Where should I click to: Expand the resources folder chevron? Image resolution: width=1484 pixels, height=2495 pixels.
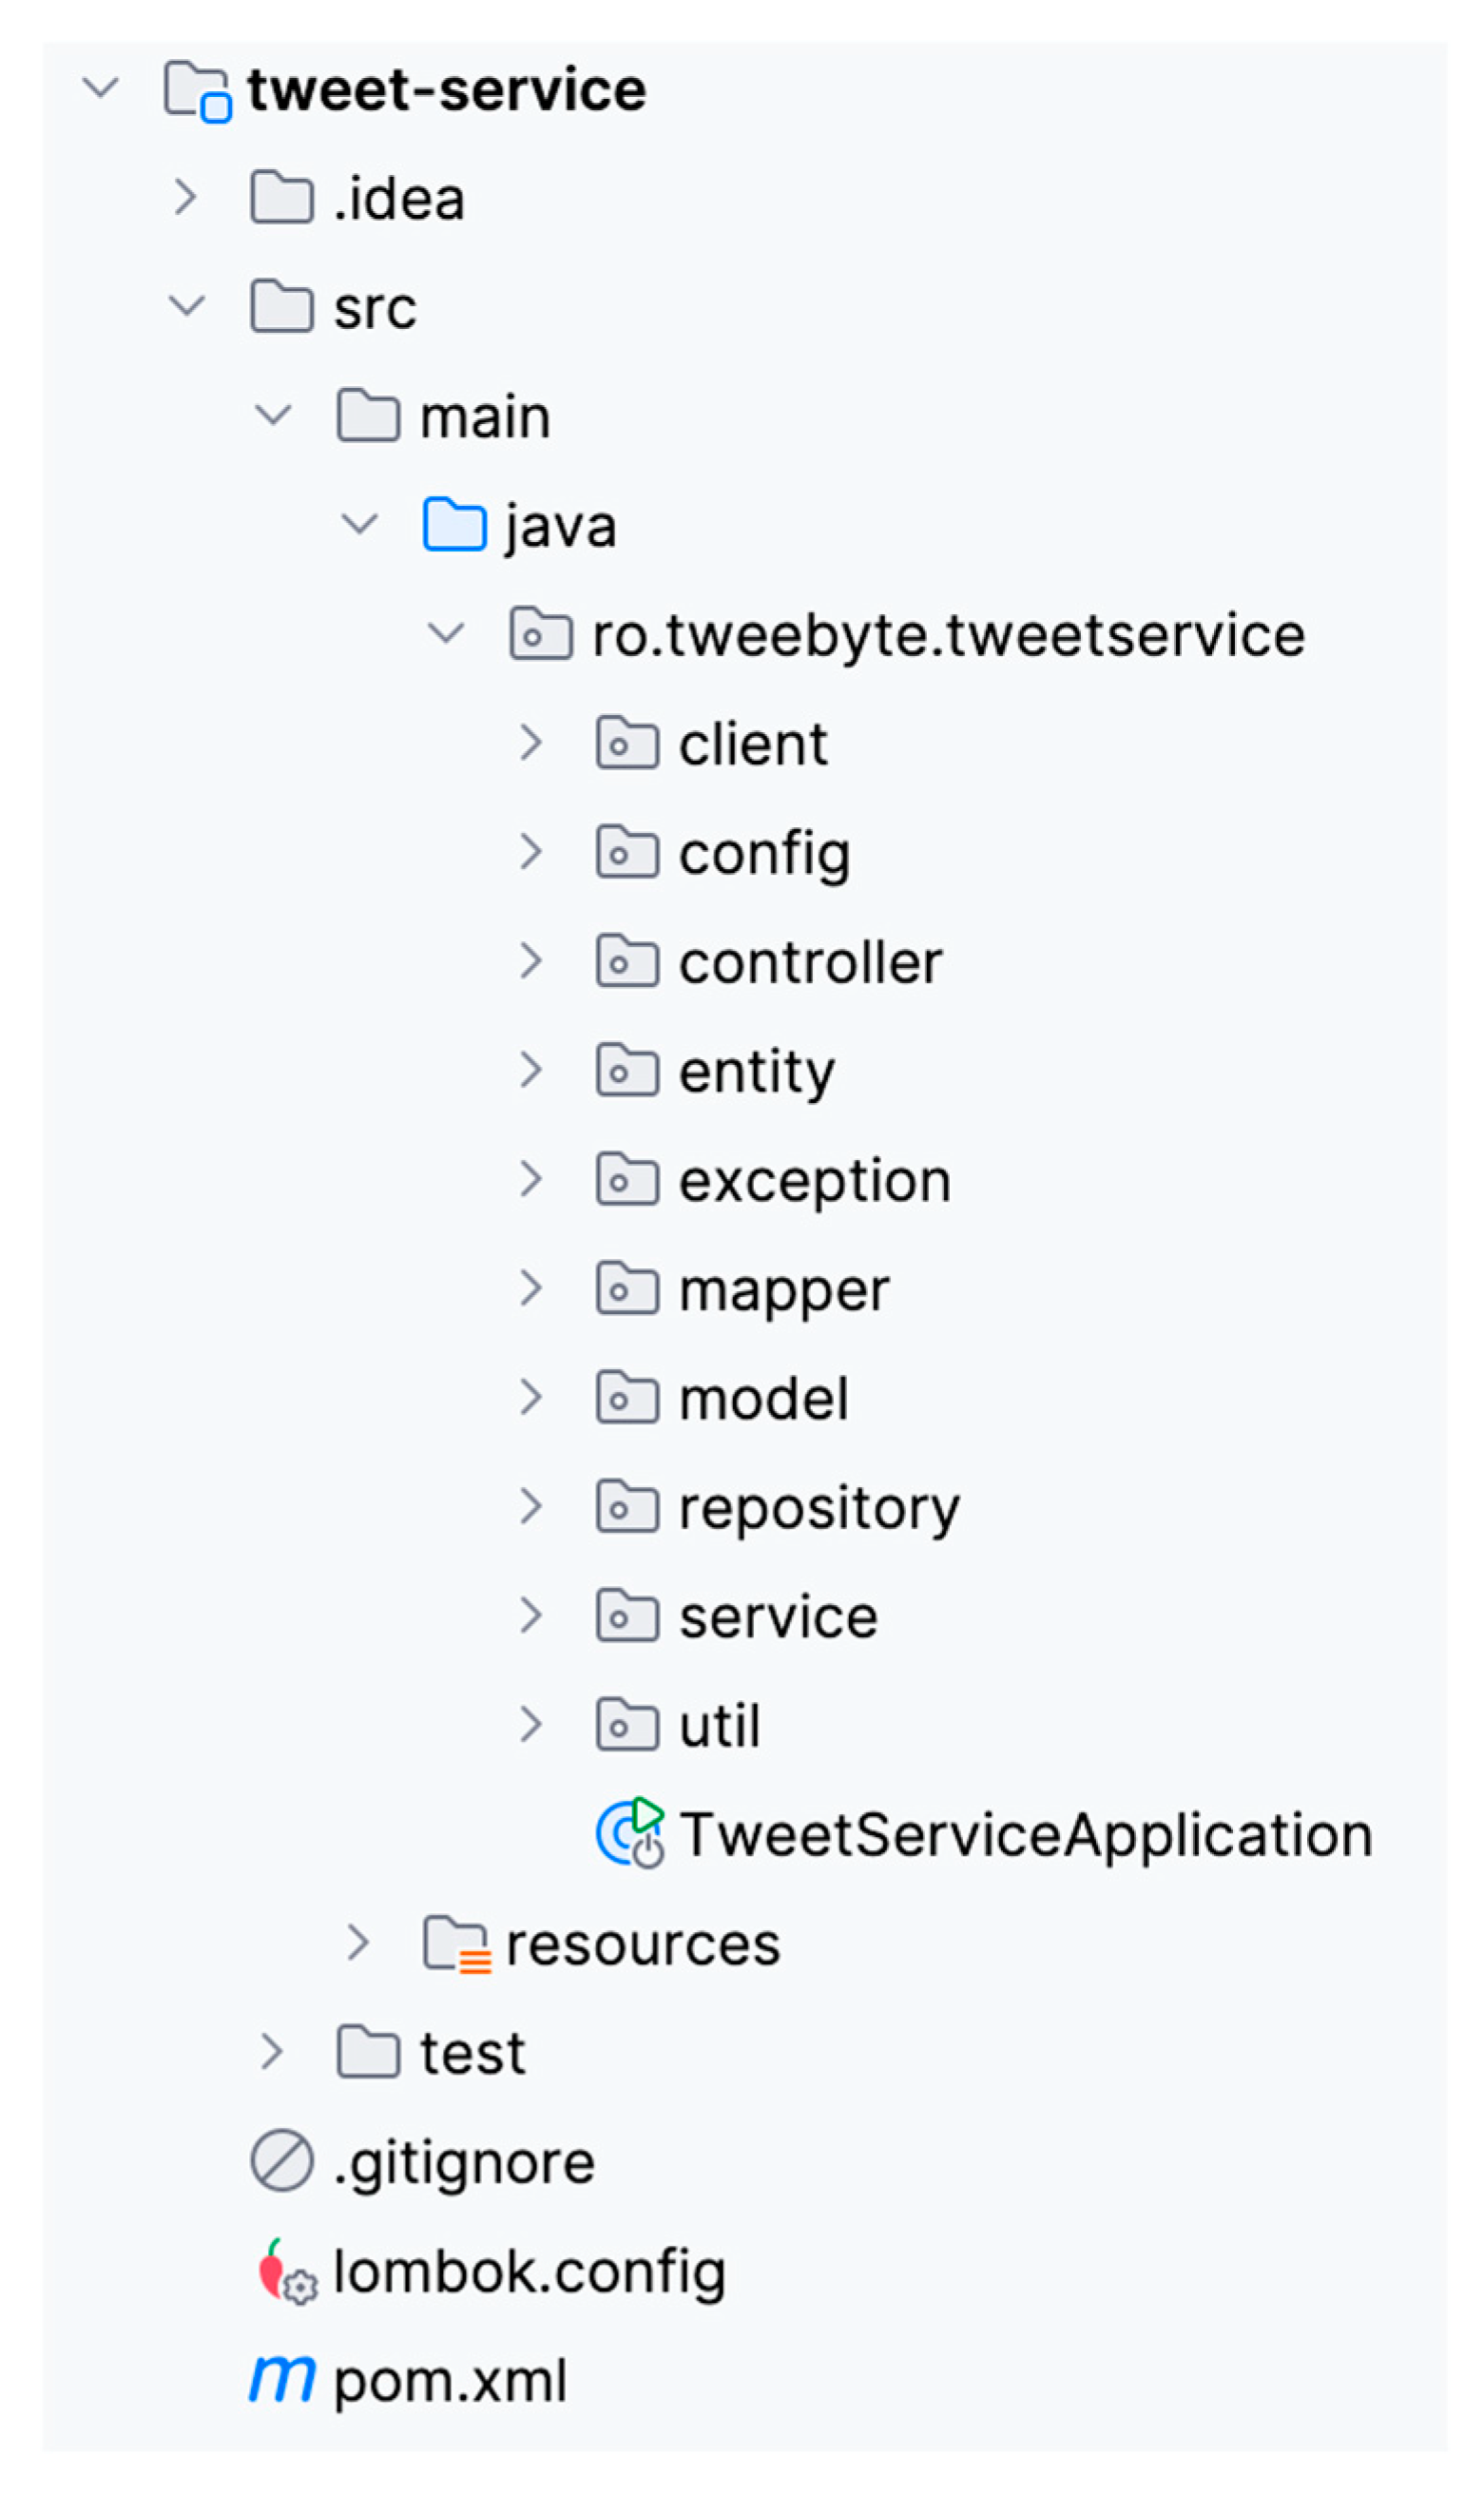coord(359,1942)
